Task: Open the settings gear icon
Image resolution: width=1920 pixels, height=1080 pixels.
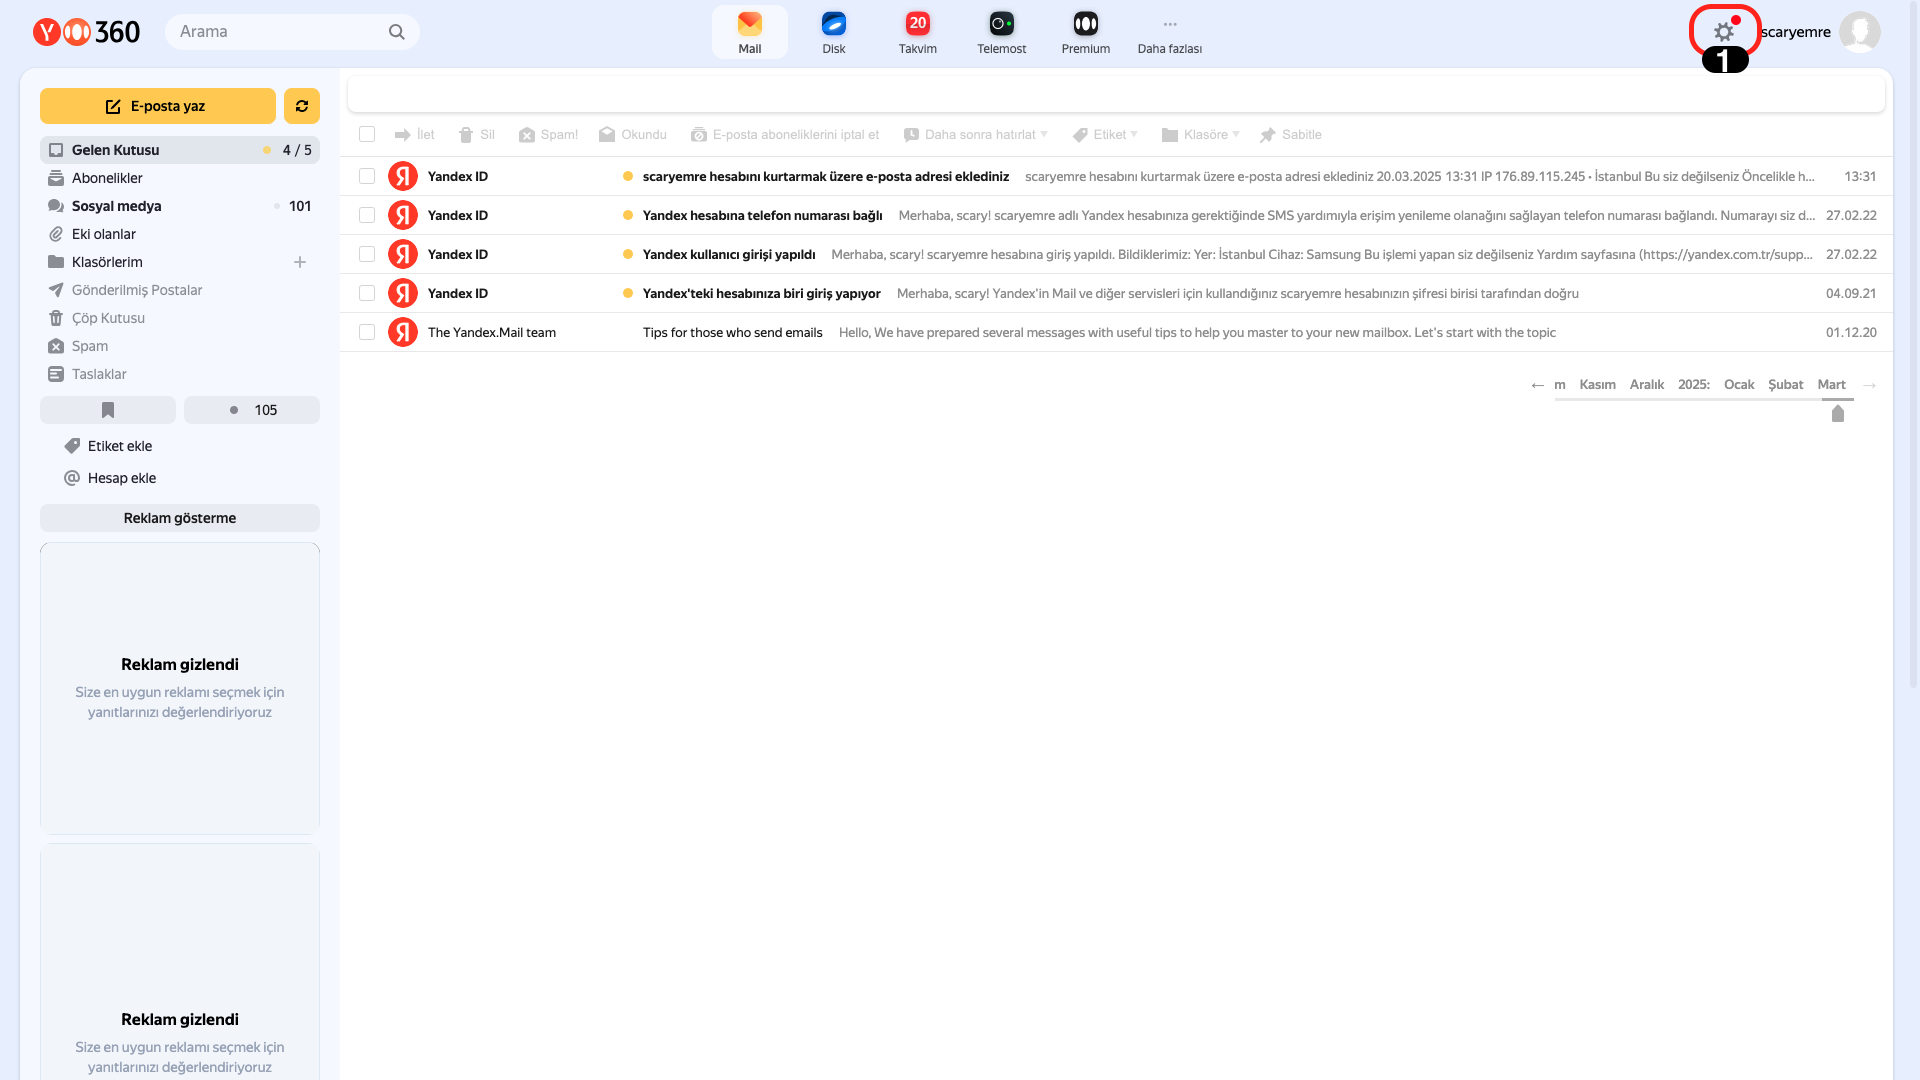Action: pyautogui.click(x=1724, y=32)
